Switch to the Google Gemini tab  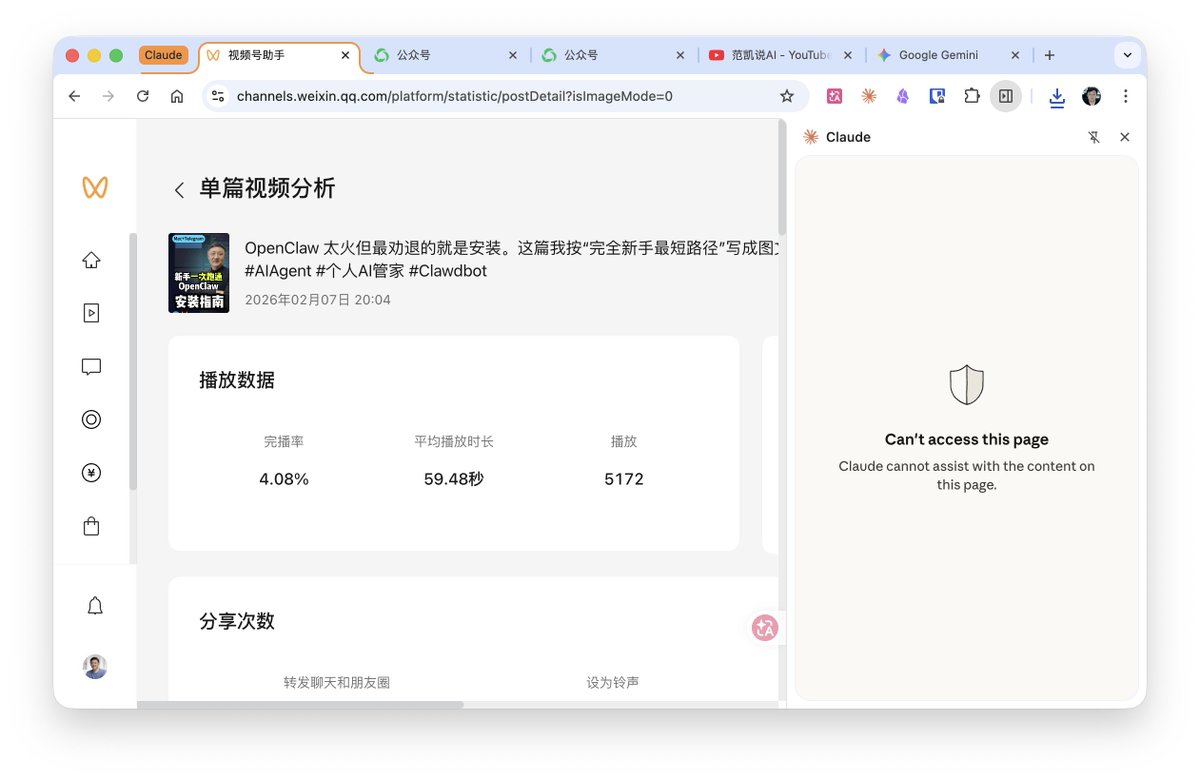click(x=937, y=55)
